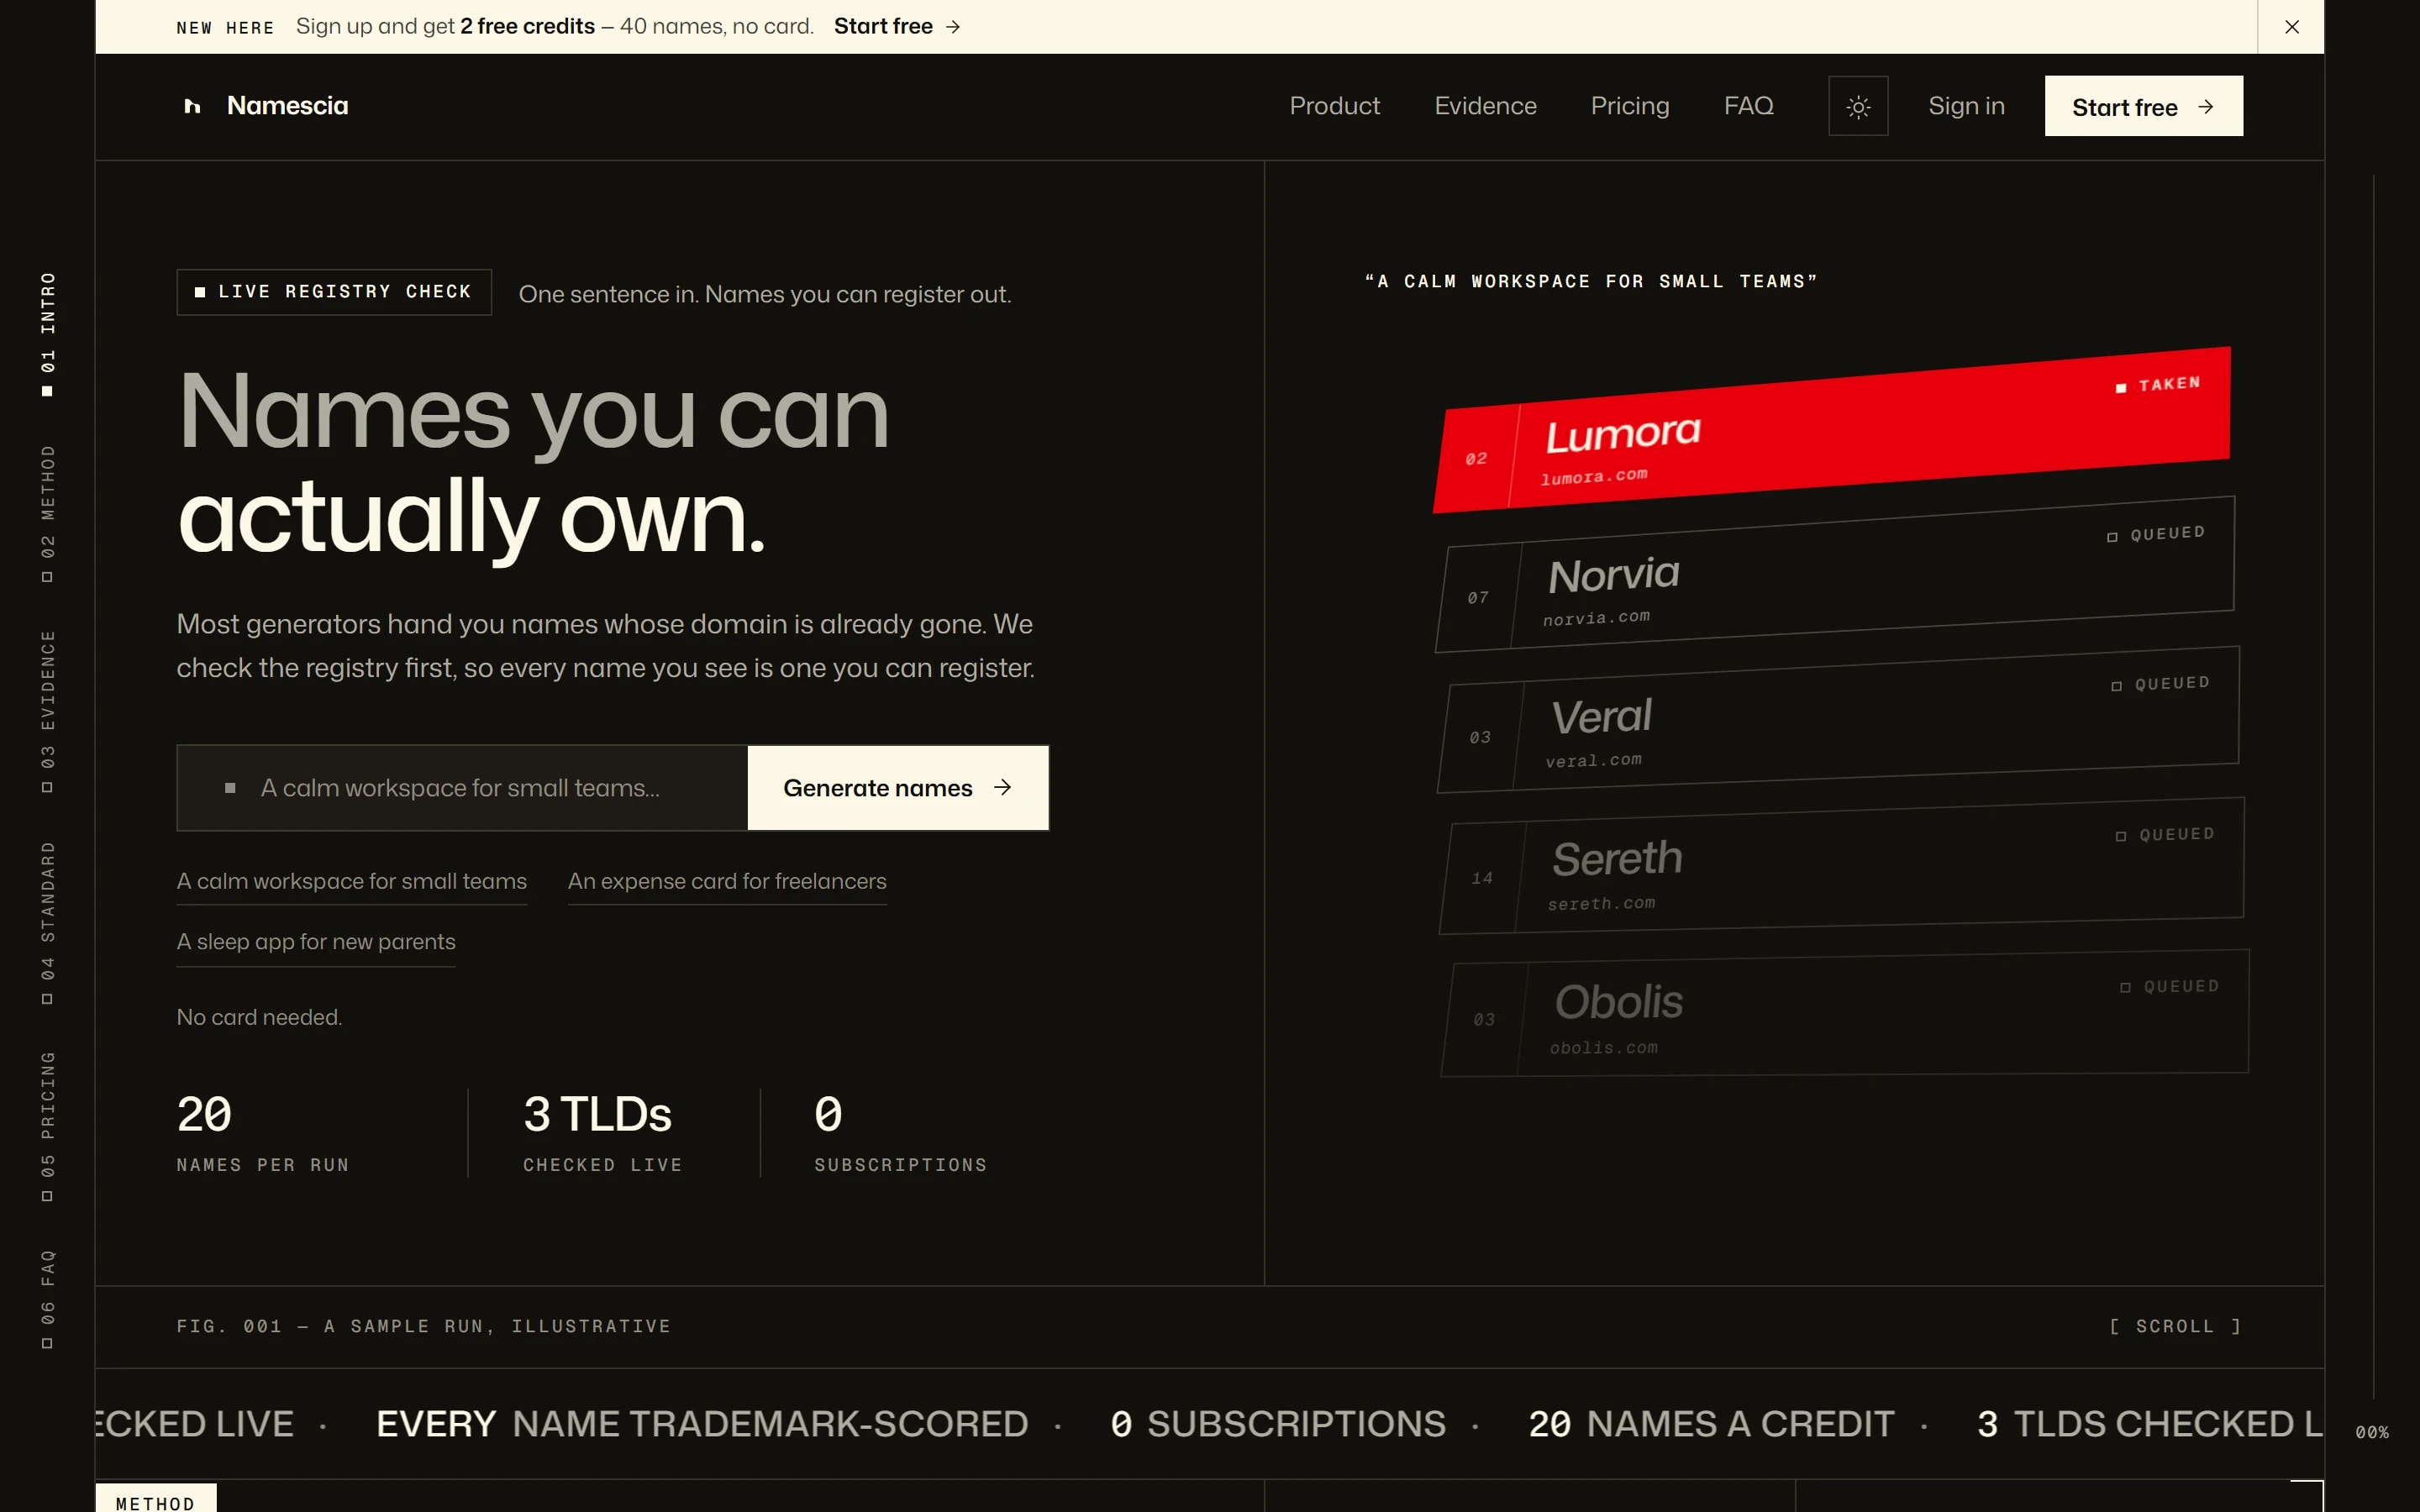Jump to 01 INTRO in side rail

pyautogui.click(x=47, y=334)
